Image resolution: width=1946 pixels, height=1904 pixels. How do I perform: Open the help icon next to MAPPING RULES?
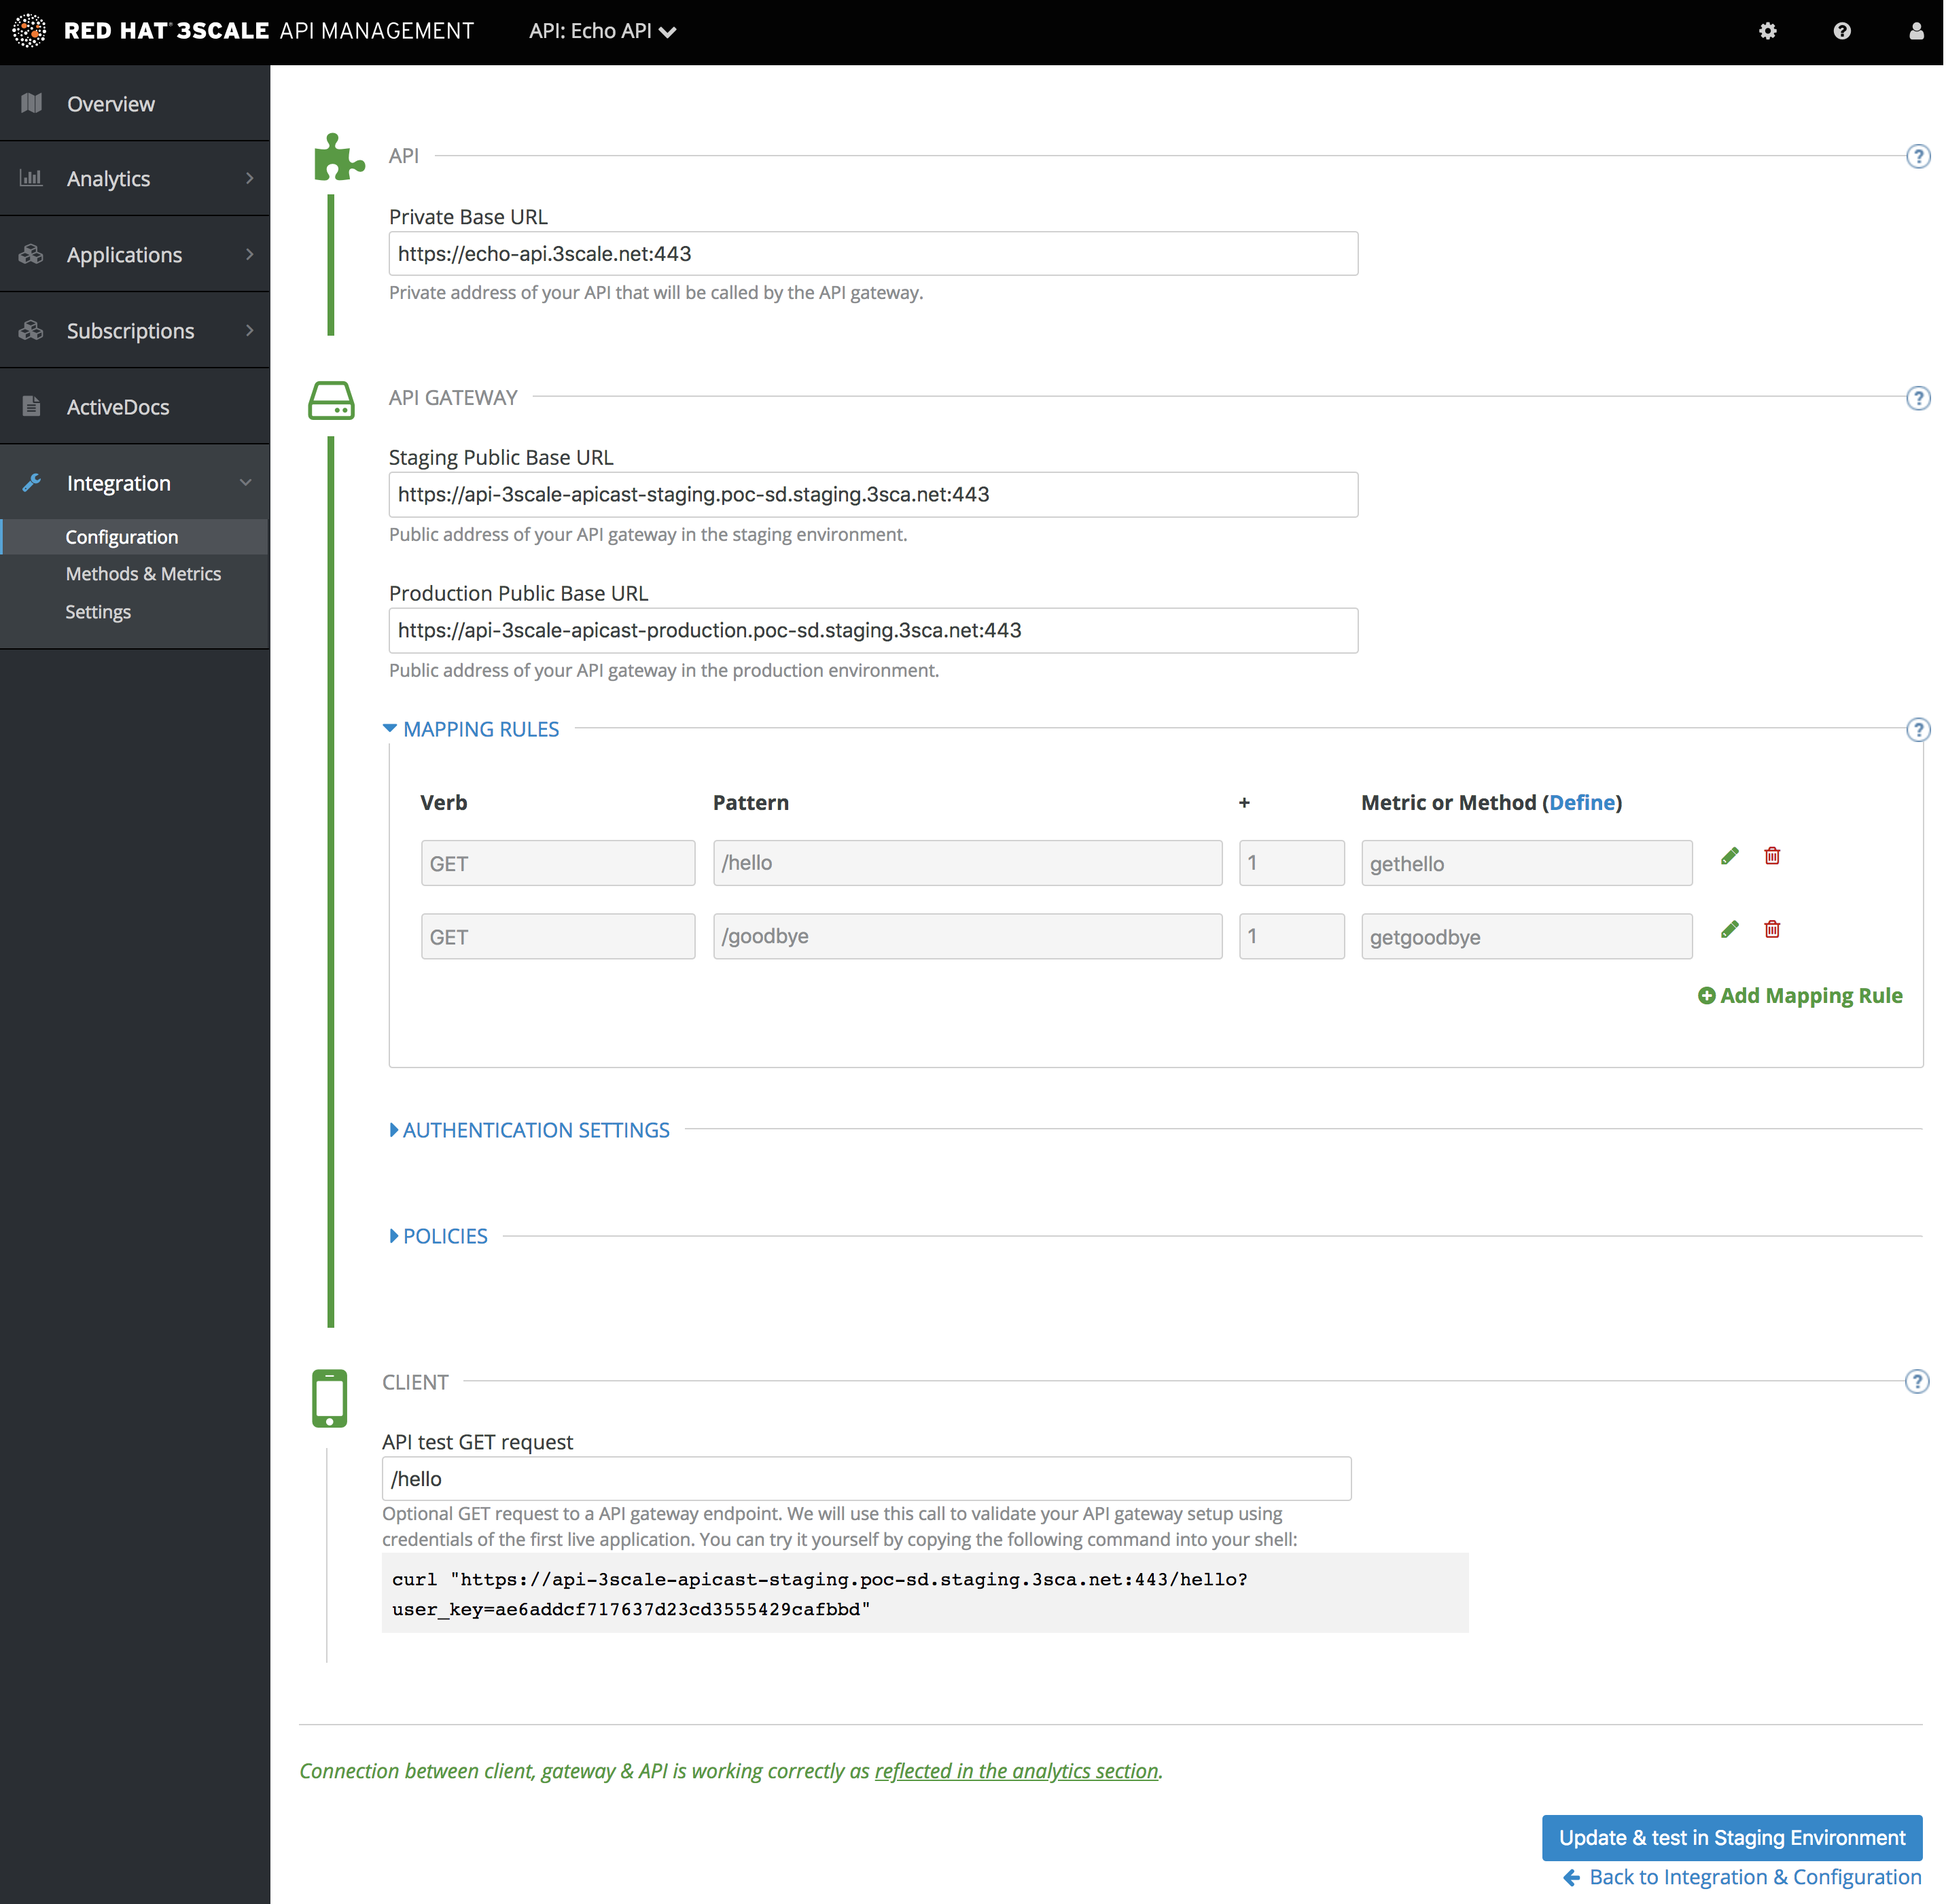point(1917,730)
